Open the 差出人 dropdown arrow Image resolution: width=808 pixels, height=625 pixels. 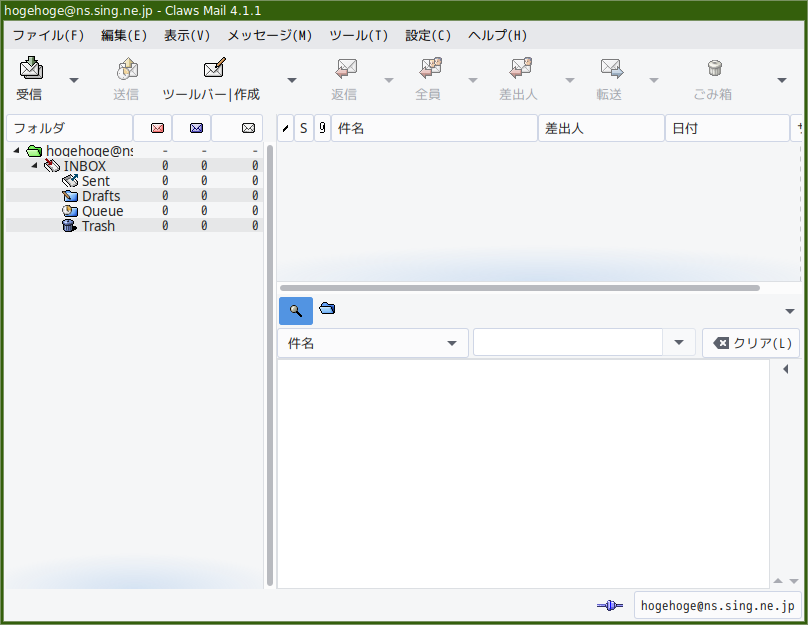click(570, 80)
